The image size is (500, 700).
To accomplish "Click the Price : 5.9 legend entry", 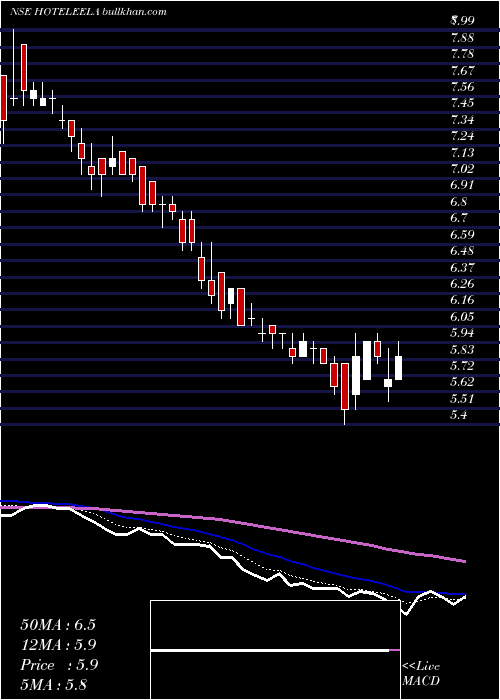I will point(58,665).
